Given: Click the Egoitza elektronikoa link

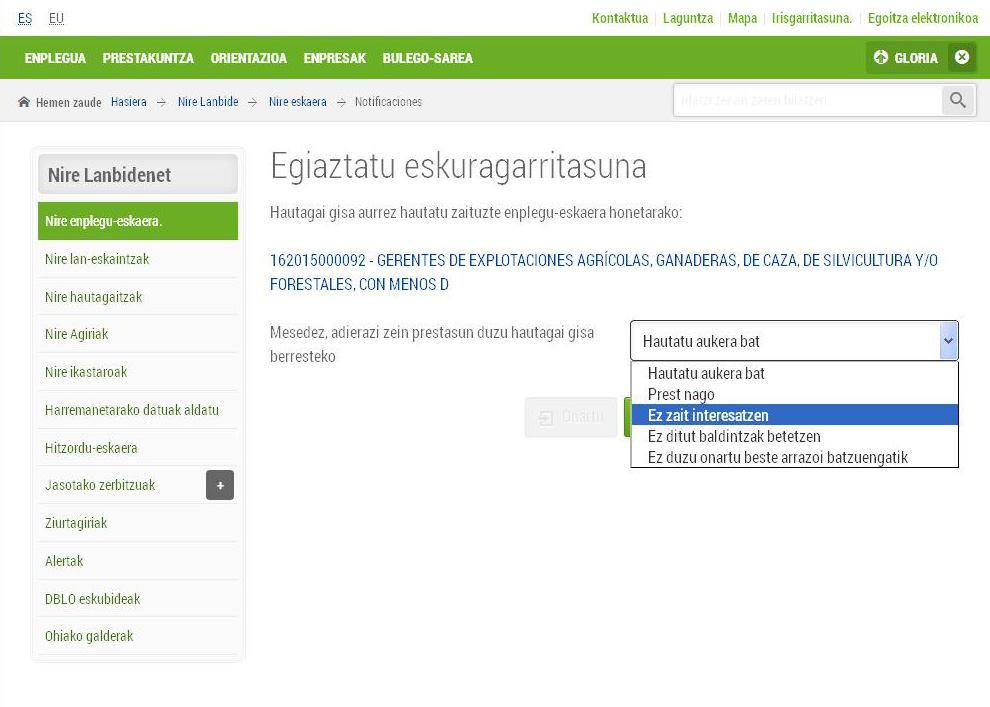Looking at the screenshot, I should click(x=922, y=18).
